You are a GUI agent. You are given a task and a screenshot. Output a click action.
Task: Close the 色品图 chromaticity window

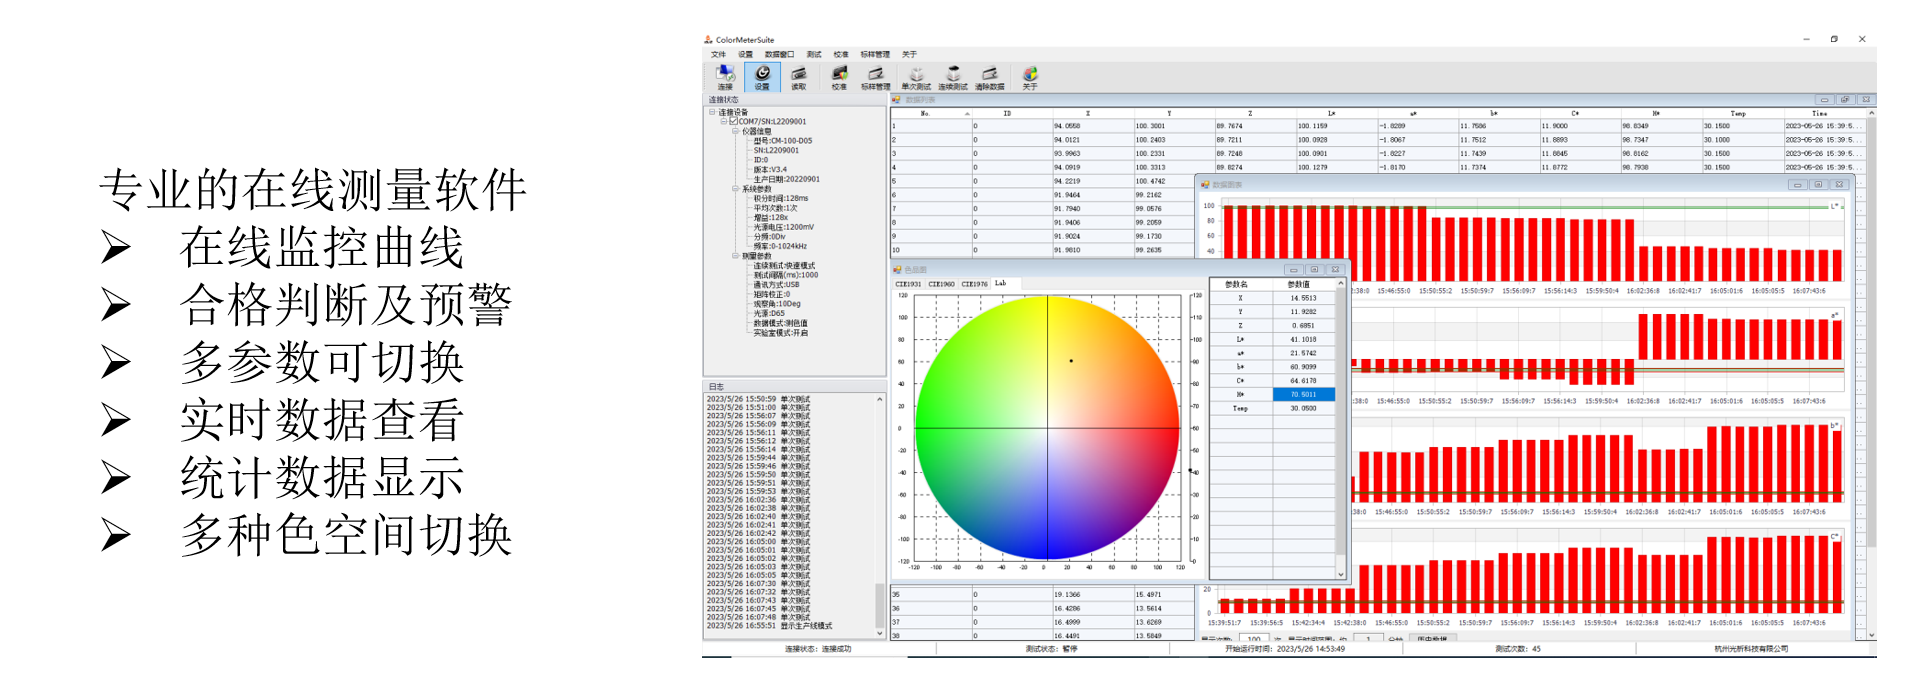coord(1335,269)
